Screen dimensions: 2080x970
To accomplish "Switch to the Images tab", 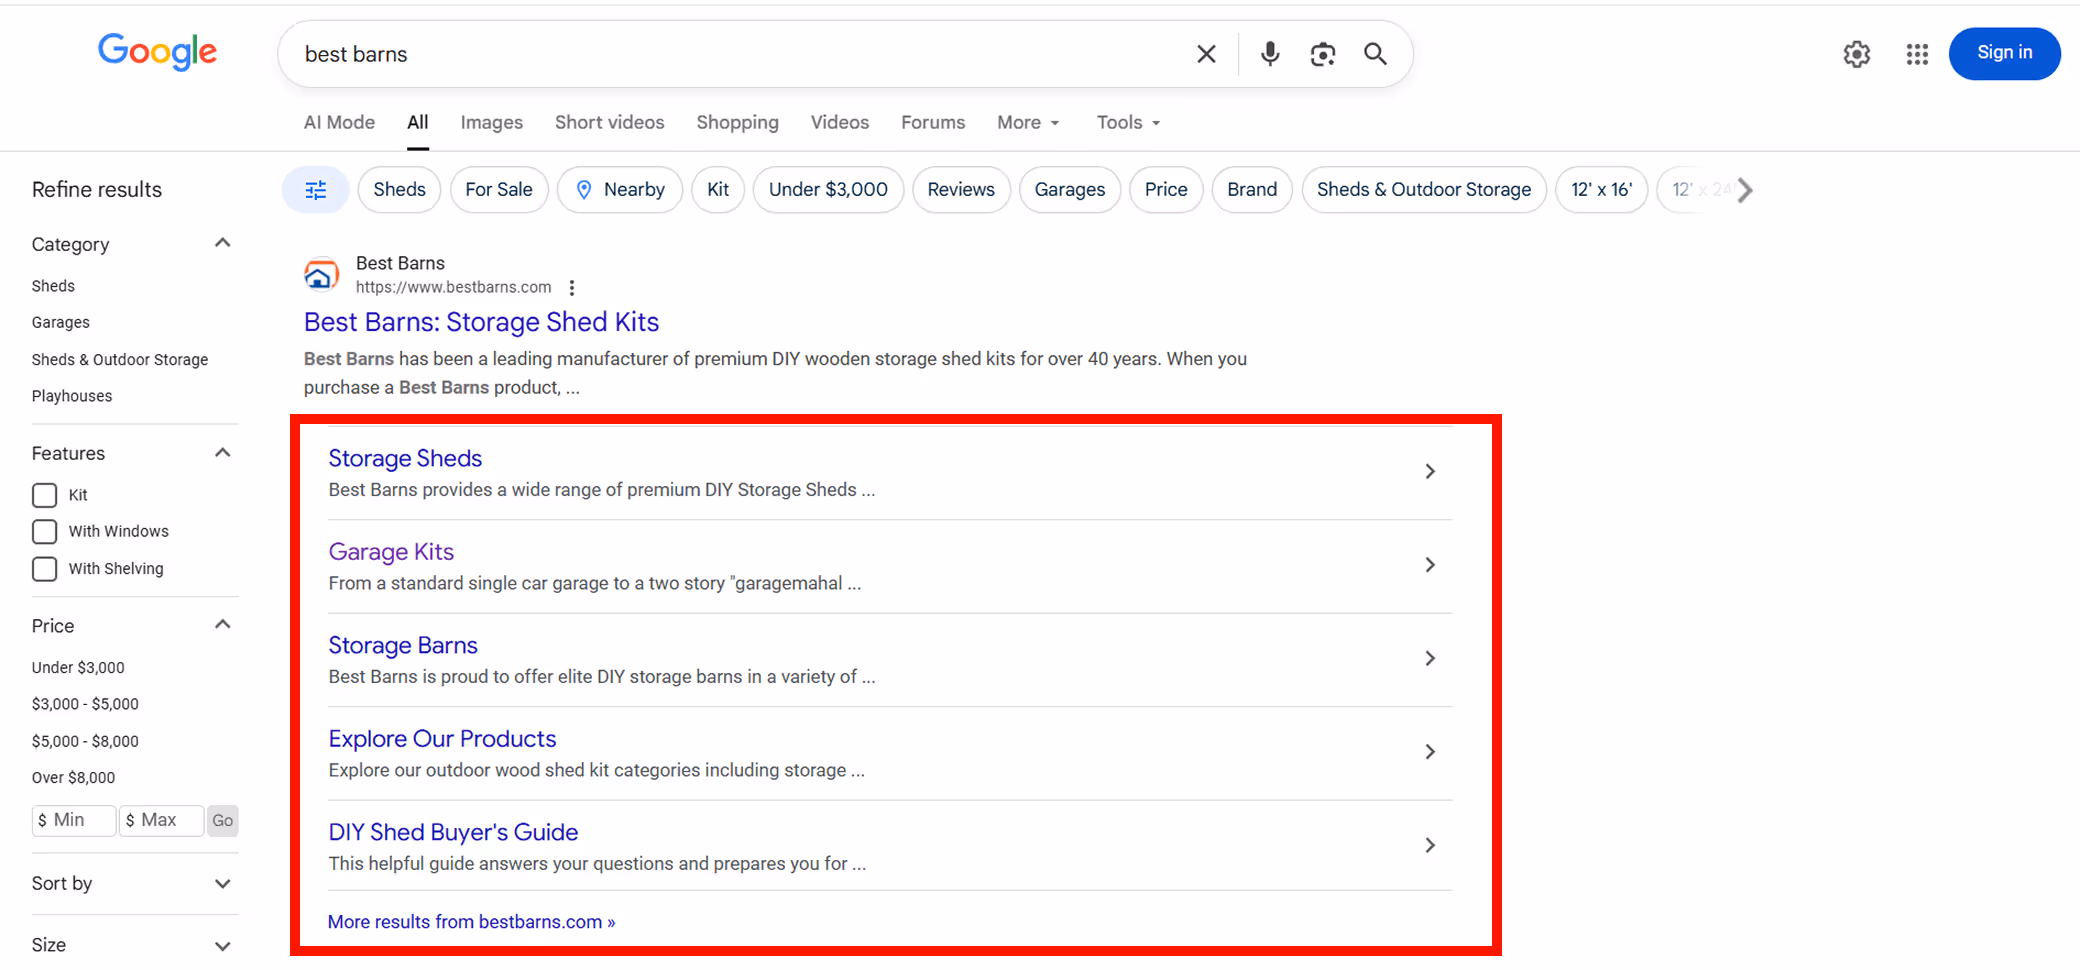I will 491,123.
